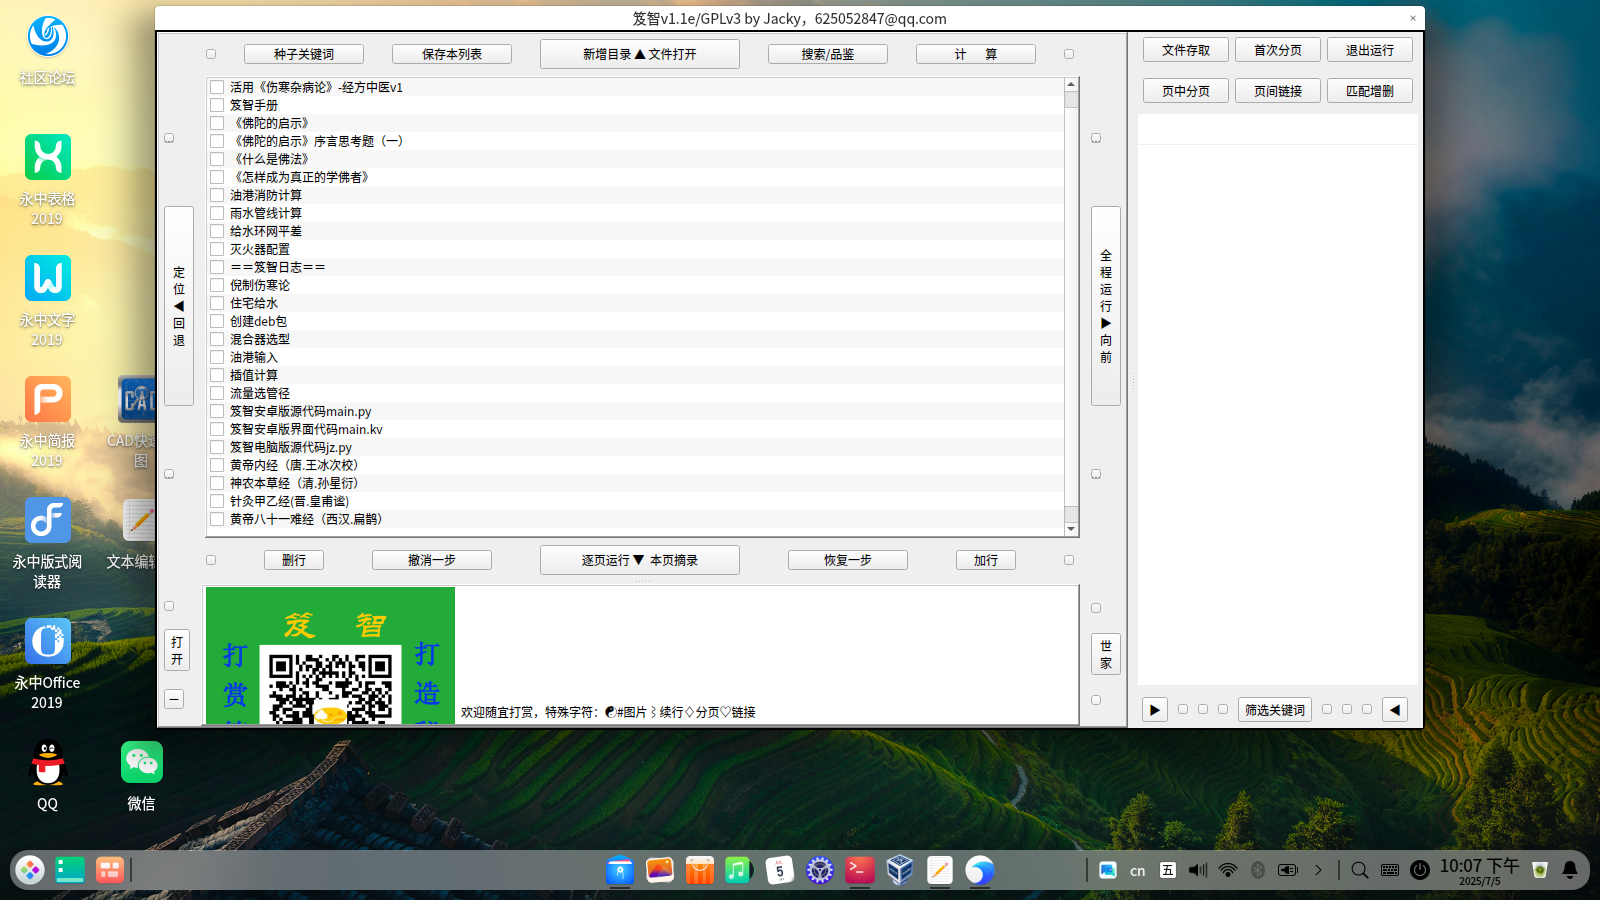The image size is (1600, 900).
Task: Open the 微信 WeChat desktop icon
Action: 141,775
